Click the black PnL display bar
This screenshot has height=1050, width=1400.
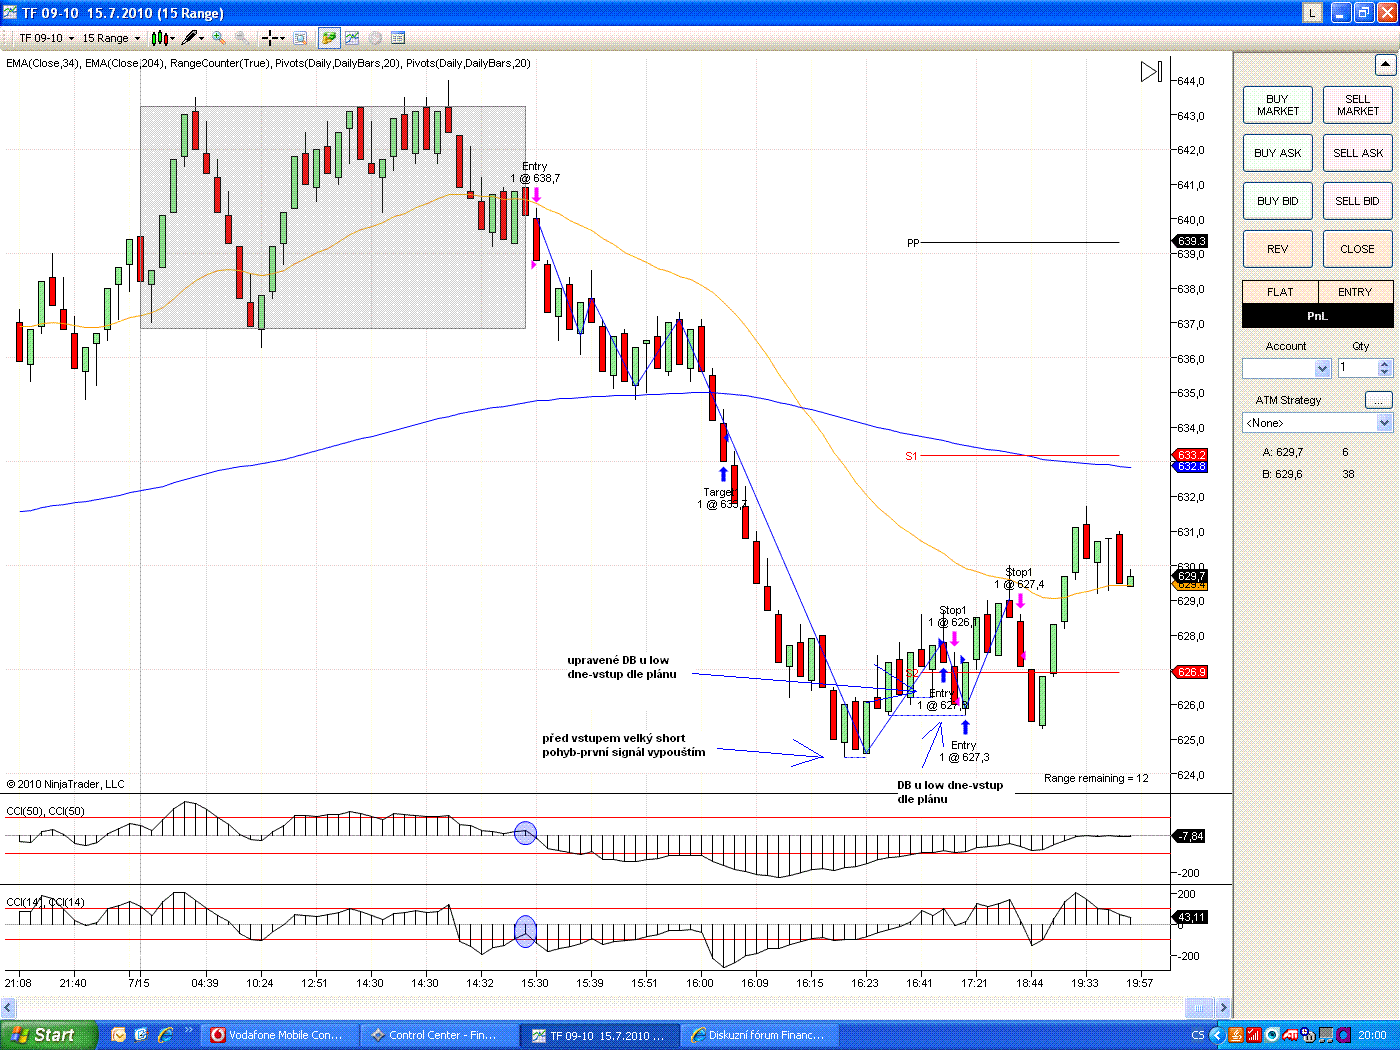[x=1318, y=316]
